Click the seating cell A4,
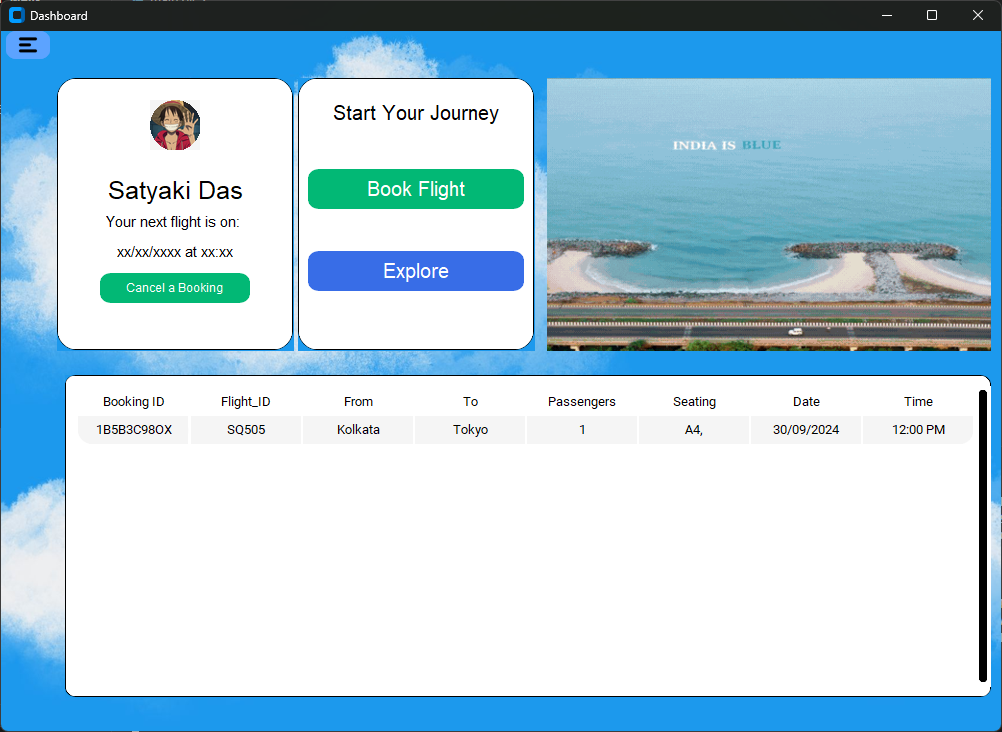This screenshot has width=1002, height=732. click(x=694, y=430)
